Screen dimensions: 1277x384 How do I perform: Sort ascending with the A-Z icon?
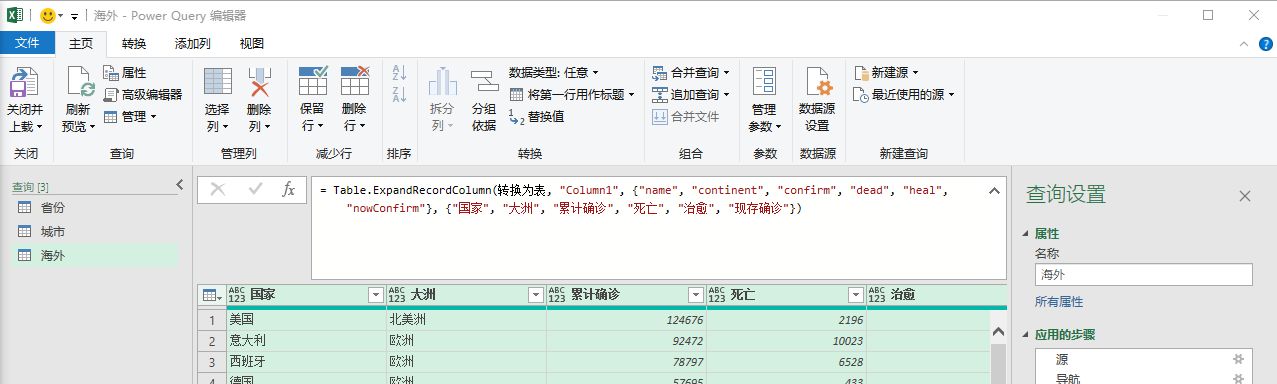(399, 73)
